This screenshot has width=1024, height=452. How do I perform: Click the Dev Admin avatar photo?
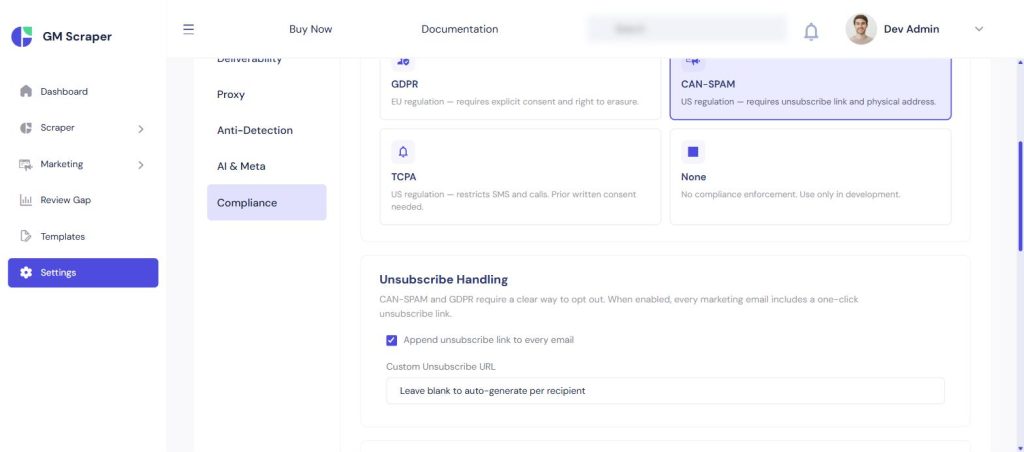coord(861,29)
